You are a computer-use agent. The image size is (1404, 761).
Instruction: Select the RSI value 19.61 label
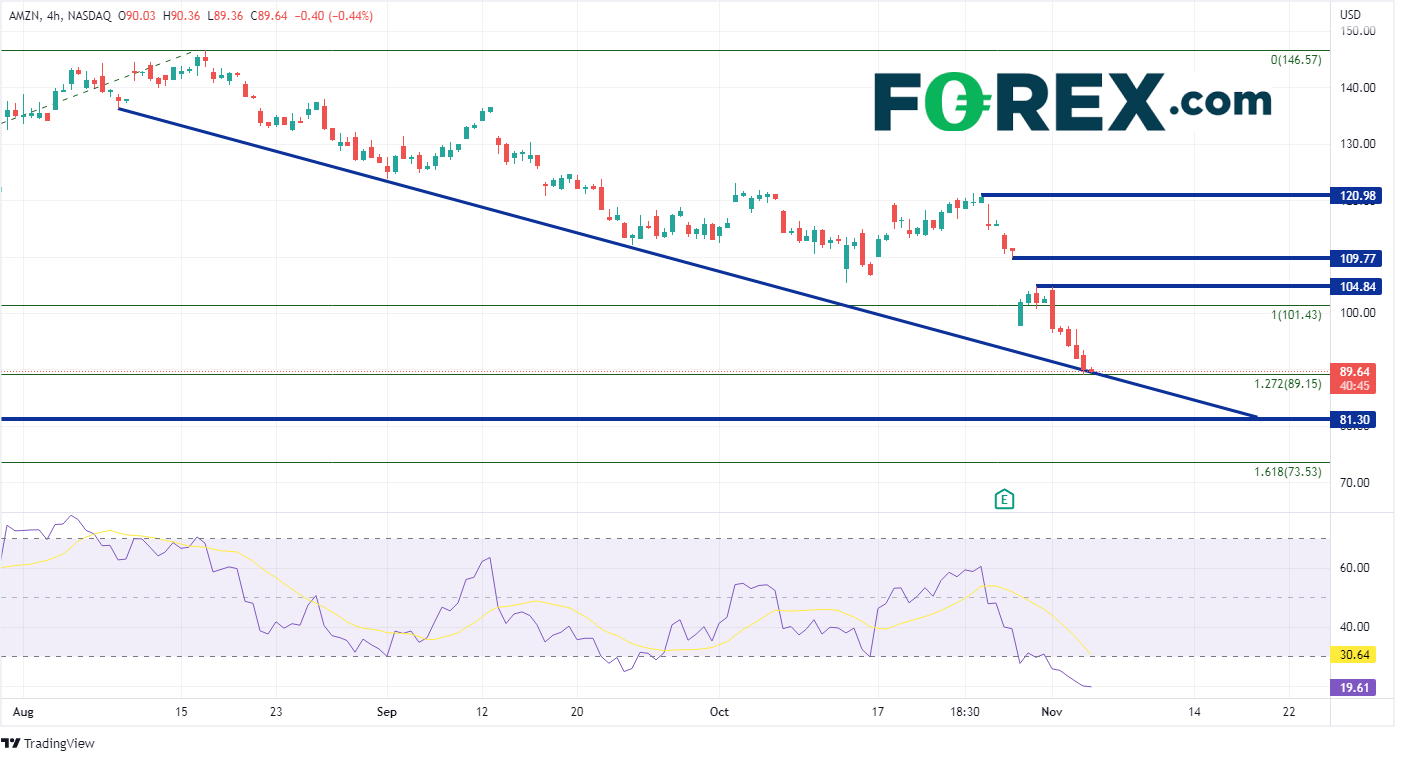pos(1354,688)
